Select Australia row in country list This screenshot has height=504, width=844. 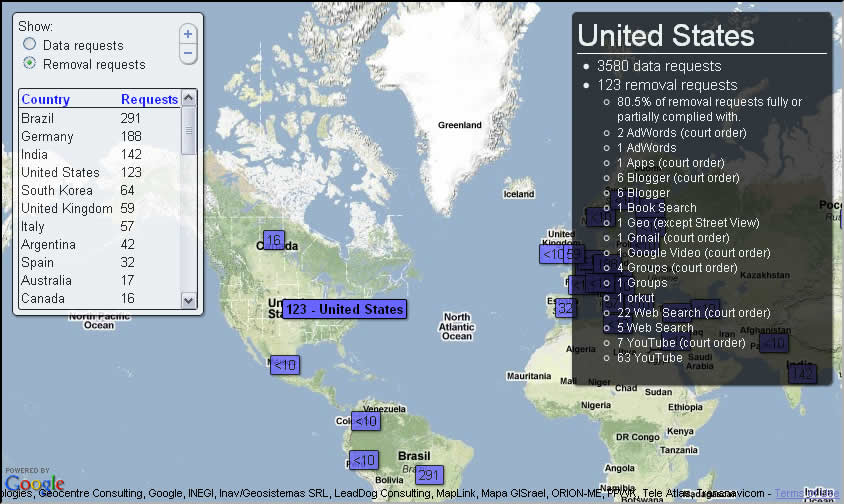pos(100,280)
